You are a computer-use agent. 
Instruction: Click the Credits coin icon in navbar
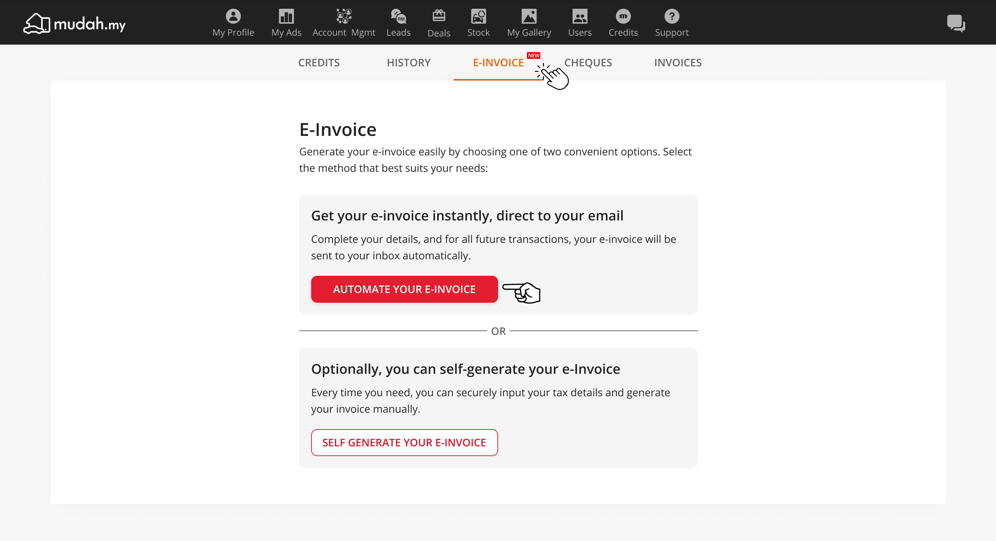pyautogui.click(x=623, y=17)
